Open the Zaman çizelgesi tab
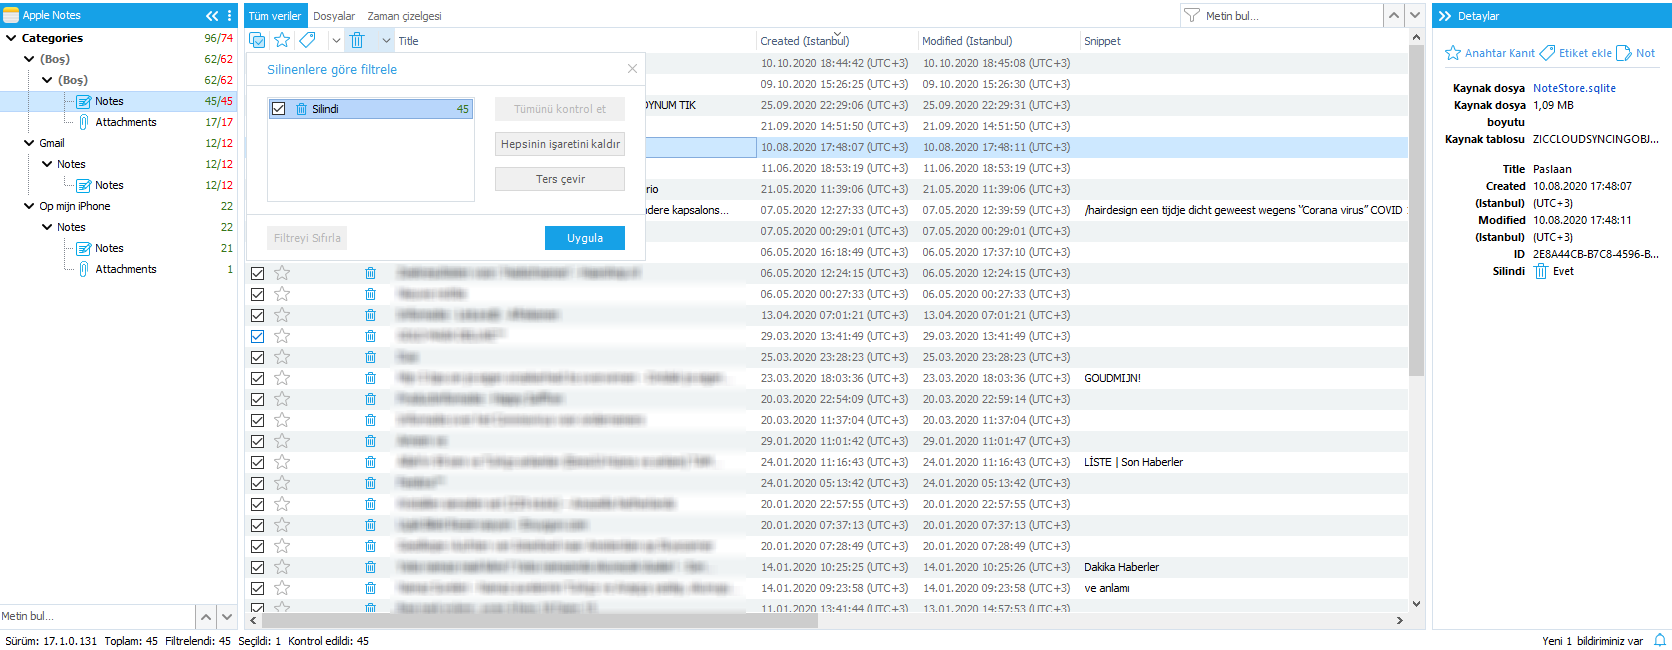1672x650 pixels. tap(404, 16)
